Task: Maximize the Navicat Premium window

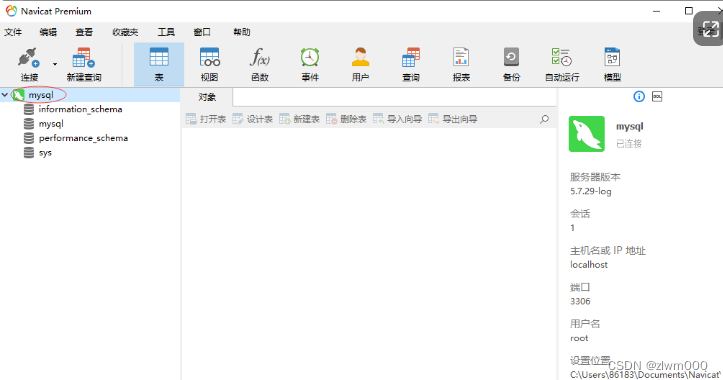Action: pyautogui.click(x=689, y=11)
